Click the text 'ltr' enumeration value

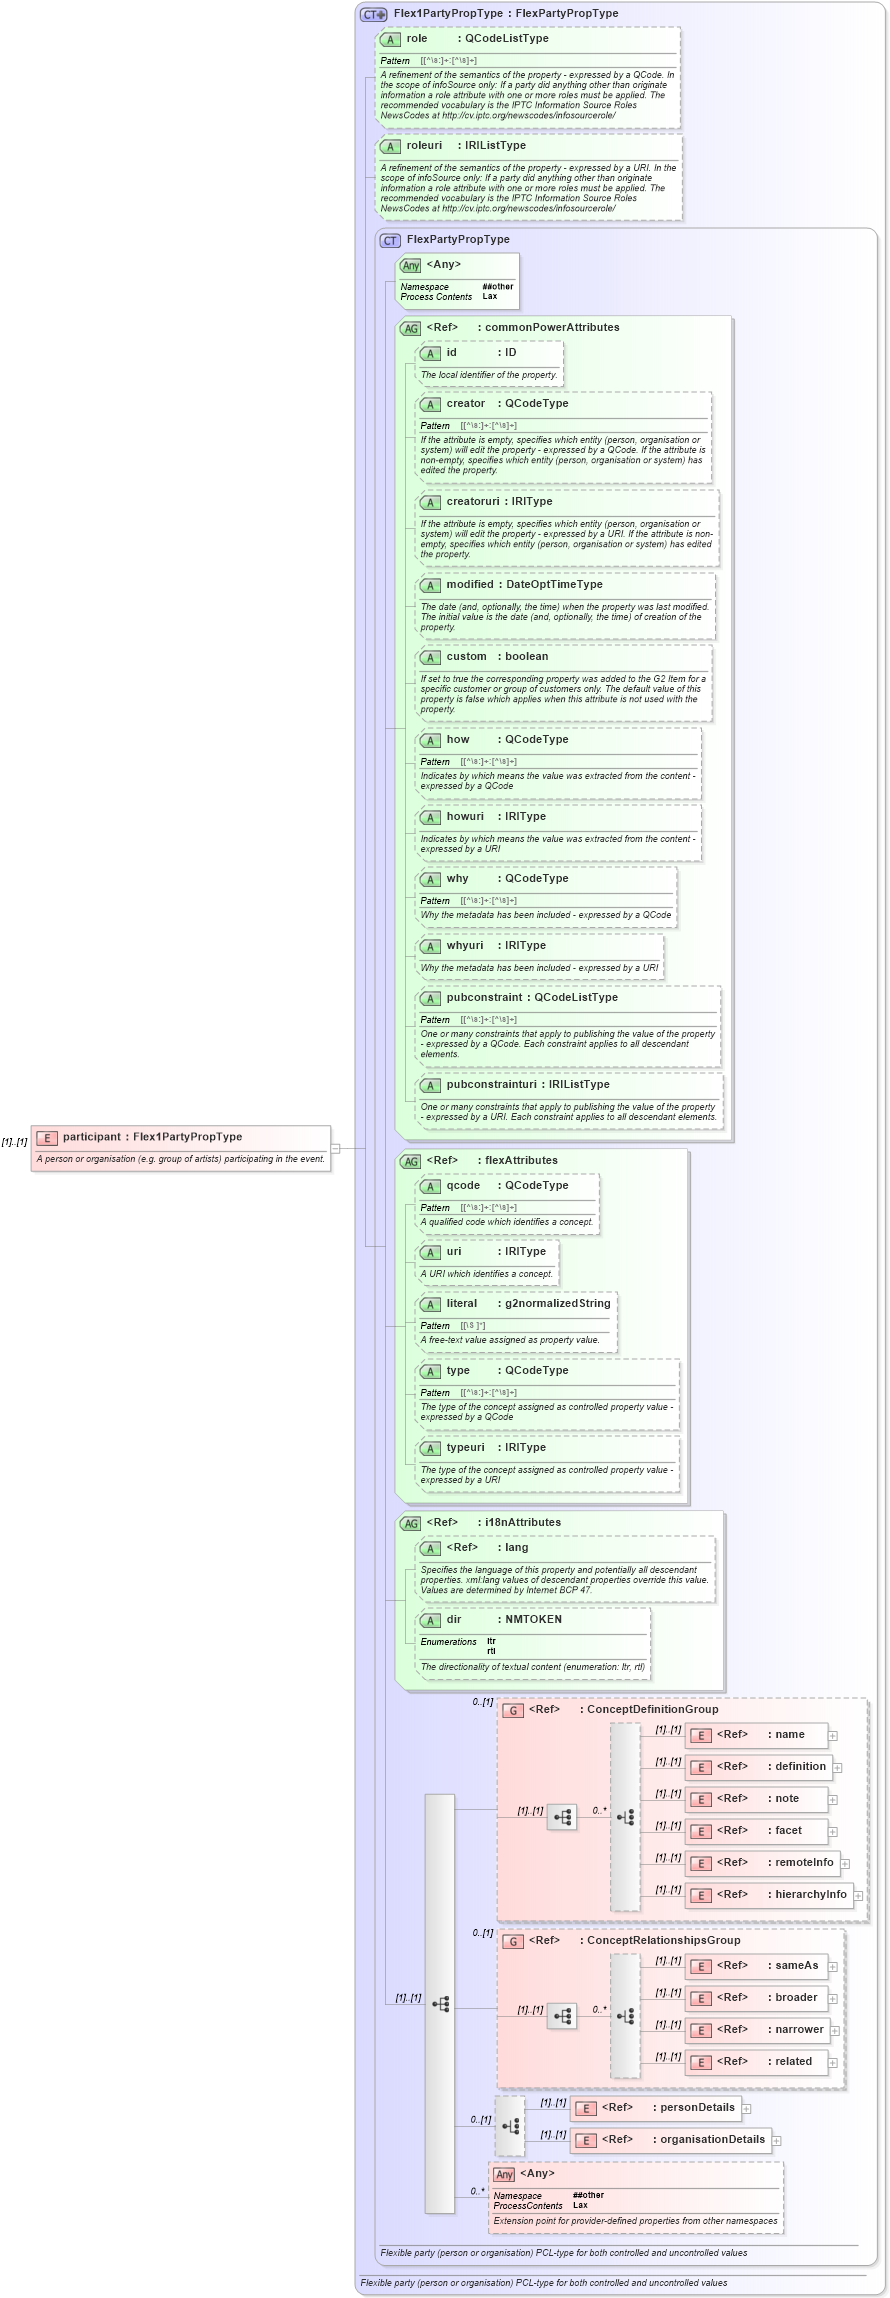point(491,1641)
